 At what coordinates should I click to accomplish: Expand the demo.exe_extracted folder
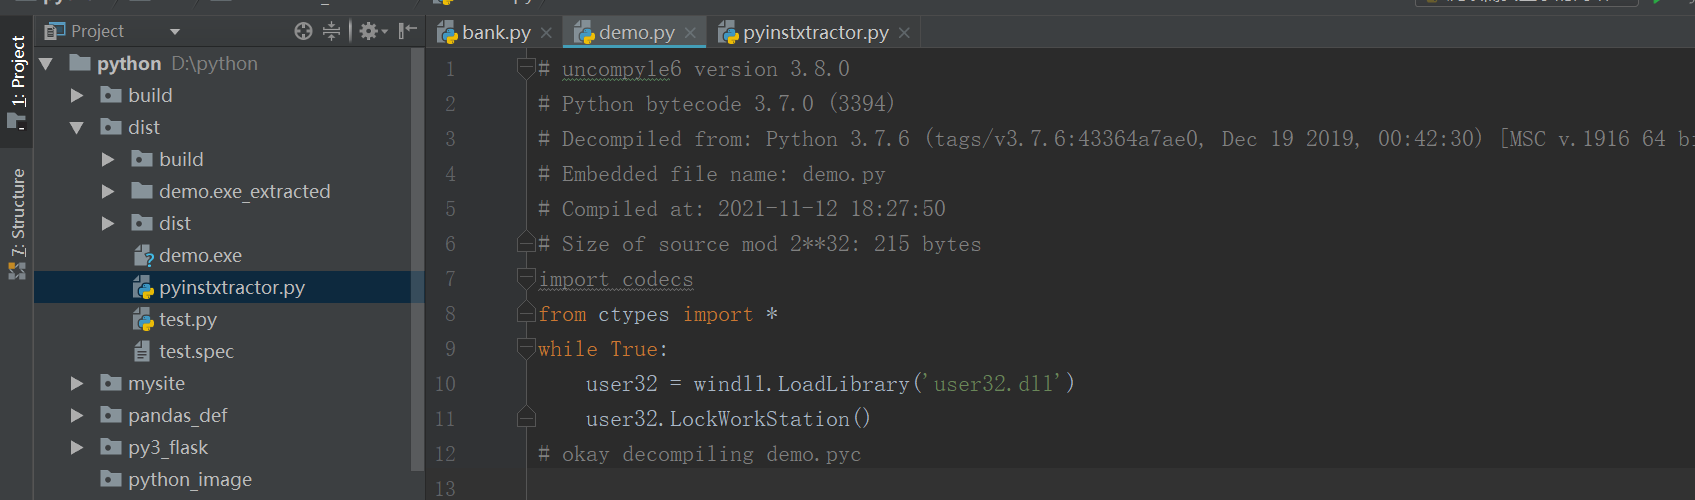(108, 192)
